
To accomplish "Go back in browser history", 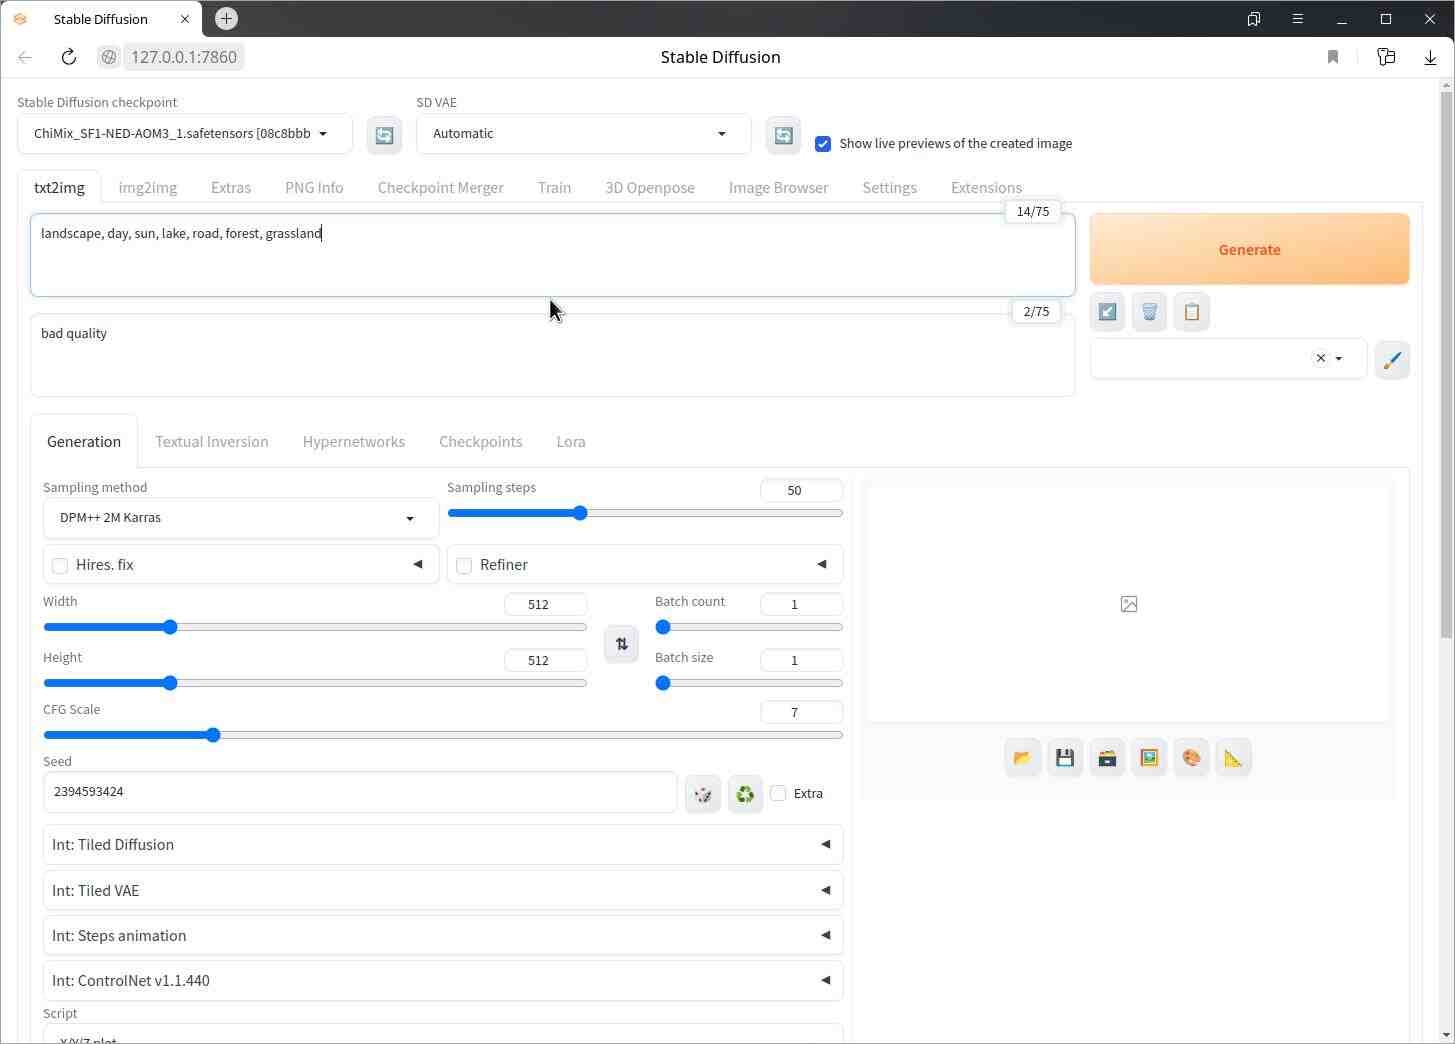I will click(25, 57).
